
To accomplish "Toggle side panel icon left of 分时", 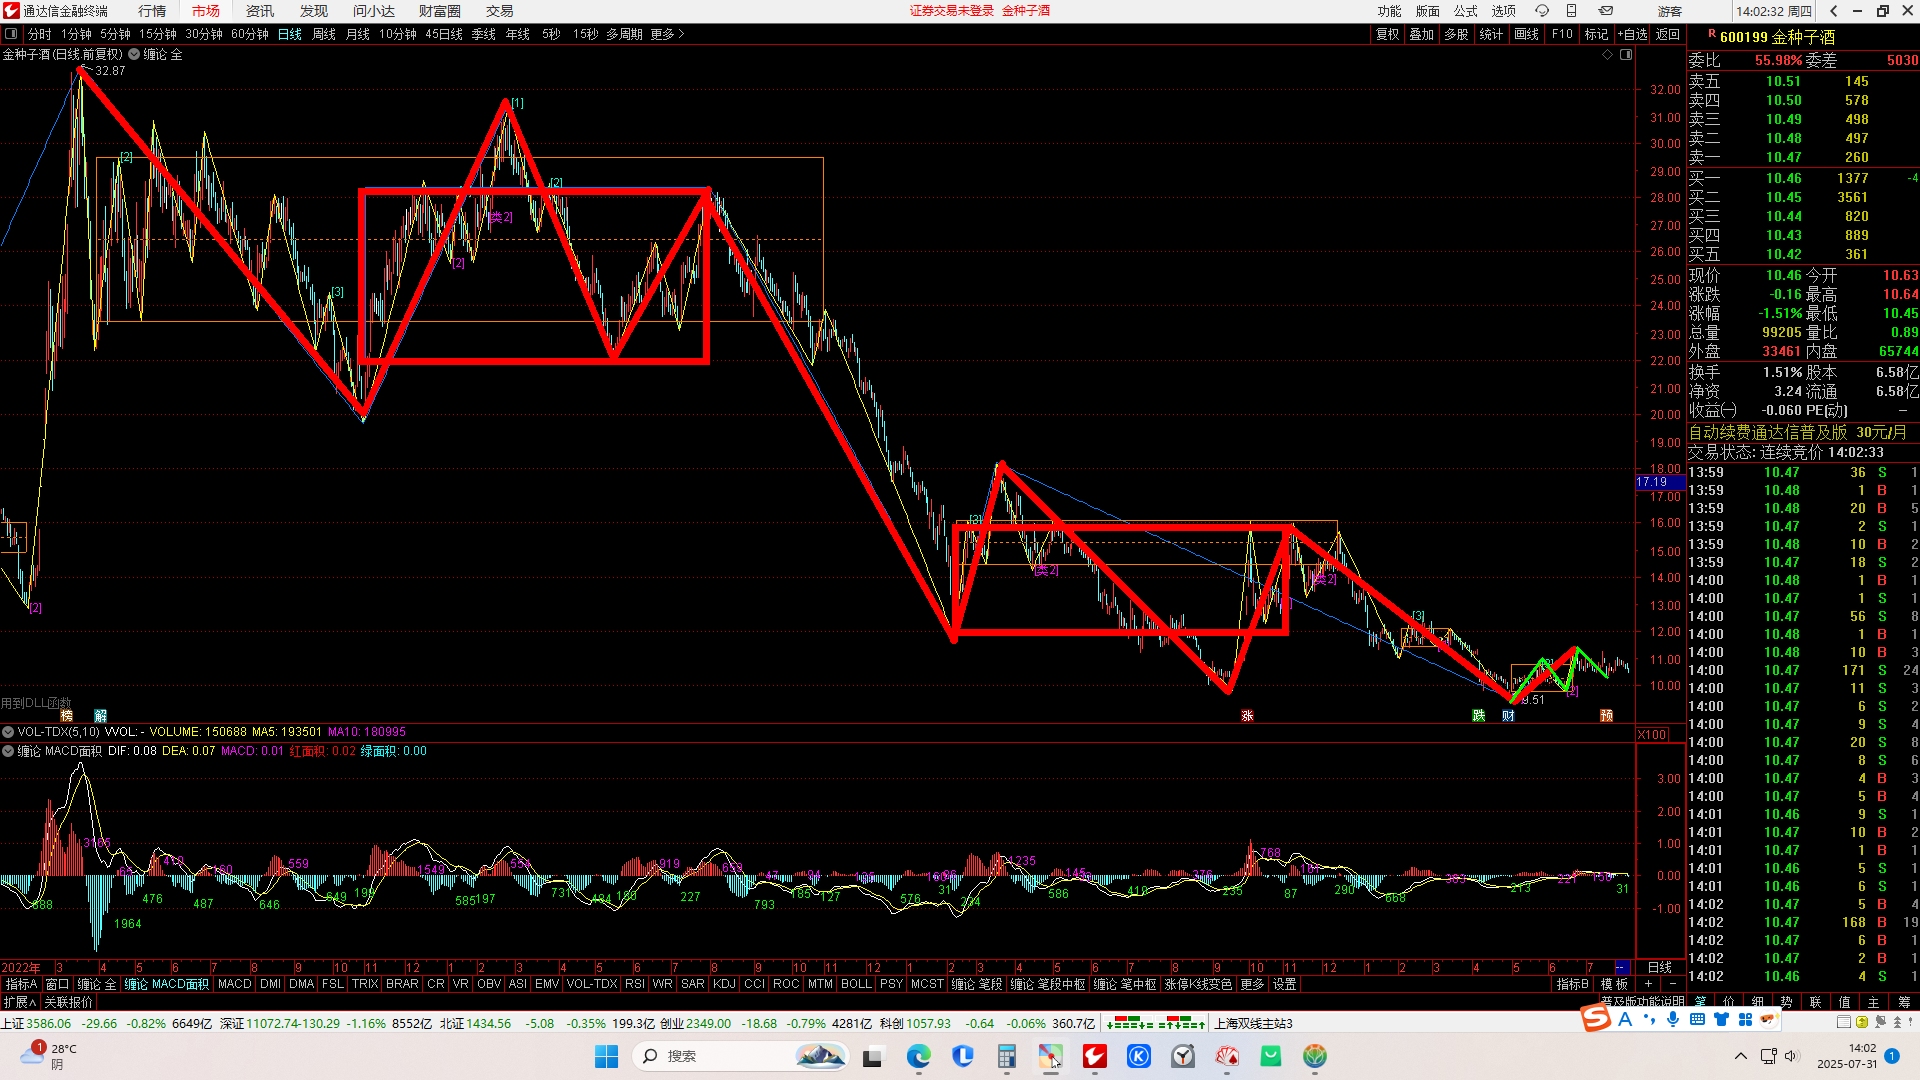I will (x=11, y=34).
